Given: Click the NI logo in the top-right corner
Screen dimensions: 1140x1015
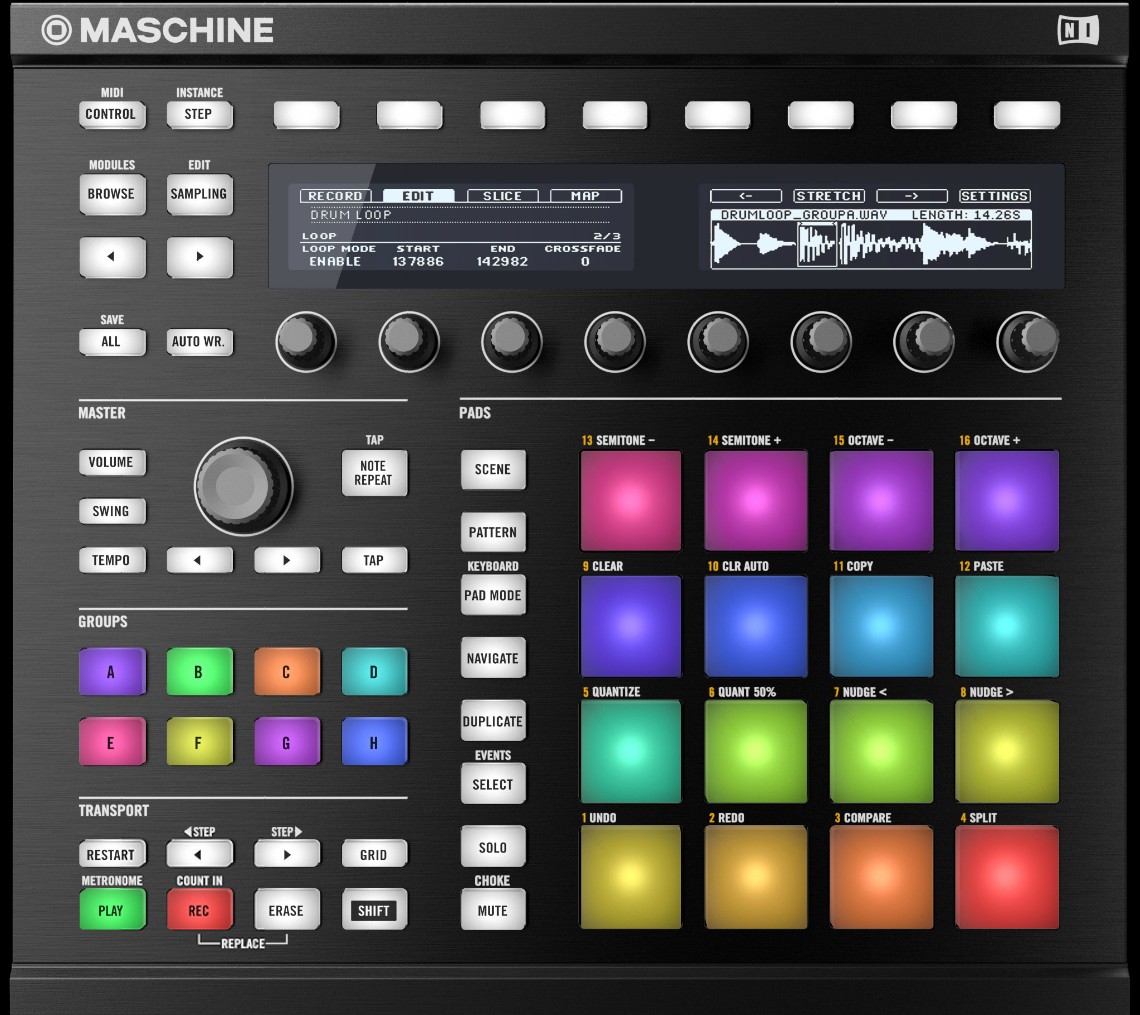Looking at the screenshot, I should [x=1080, y=29].
